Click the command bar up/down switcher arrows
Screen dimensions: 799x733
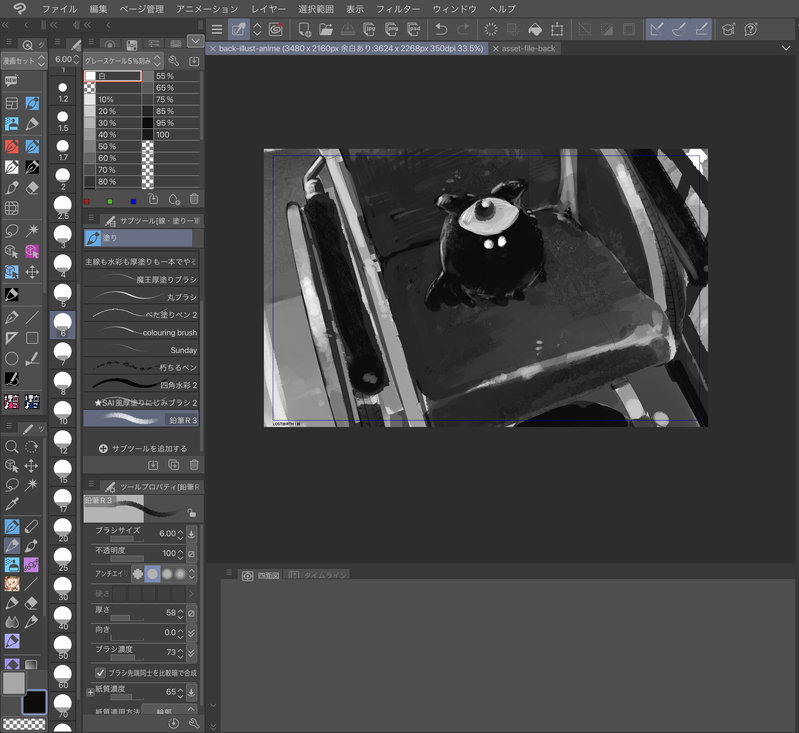pyautogui.click(x=257, y=30)
